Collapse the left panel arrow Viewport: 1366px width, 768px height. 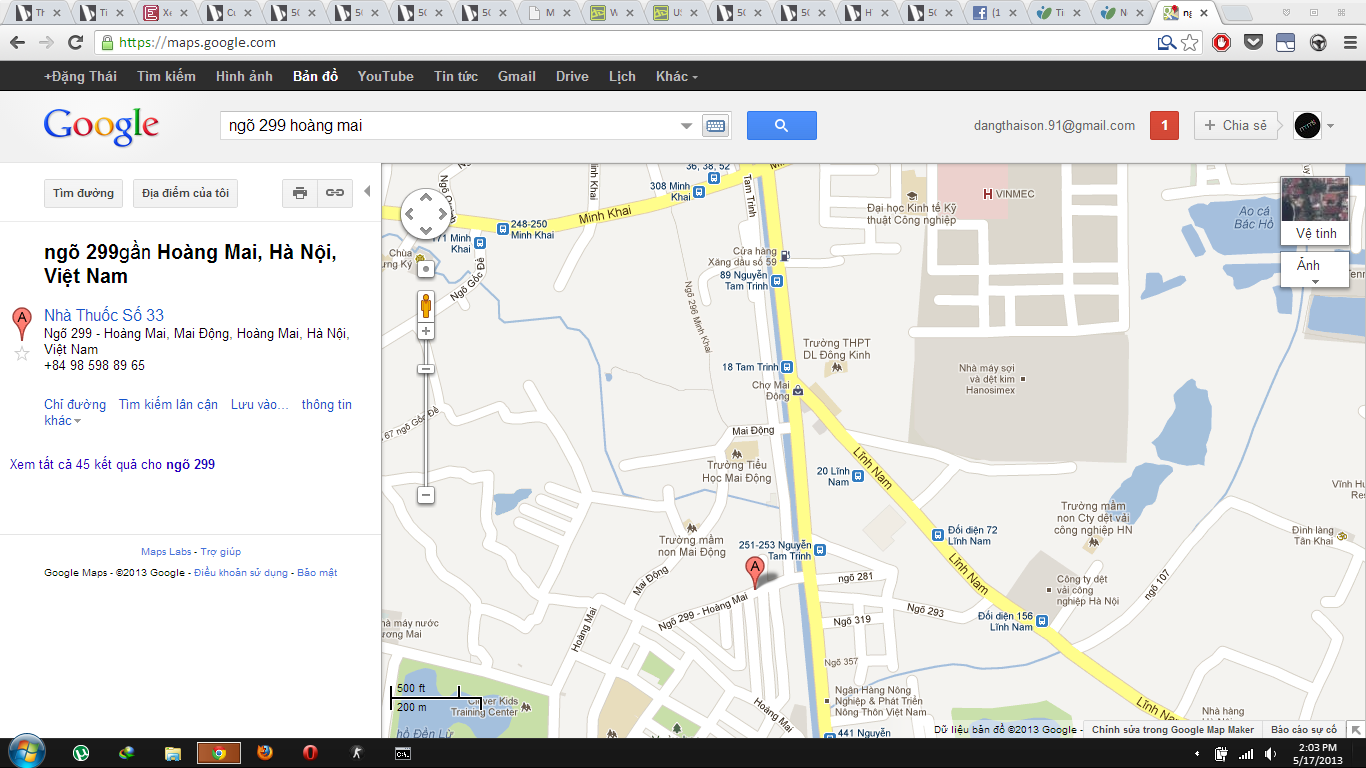click(x=367, y=191)
